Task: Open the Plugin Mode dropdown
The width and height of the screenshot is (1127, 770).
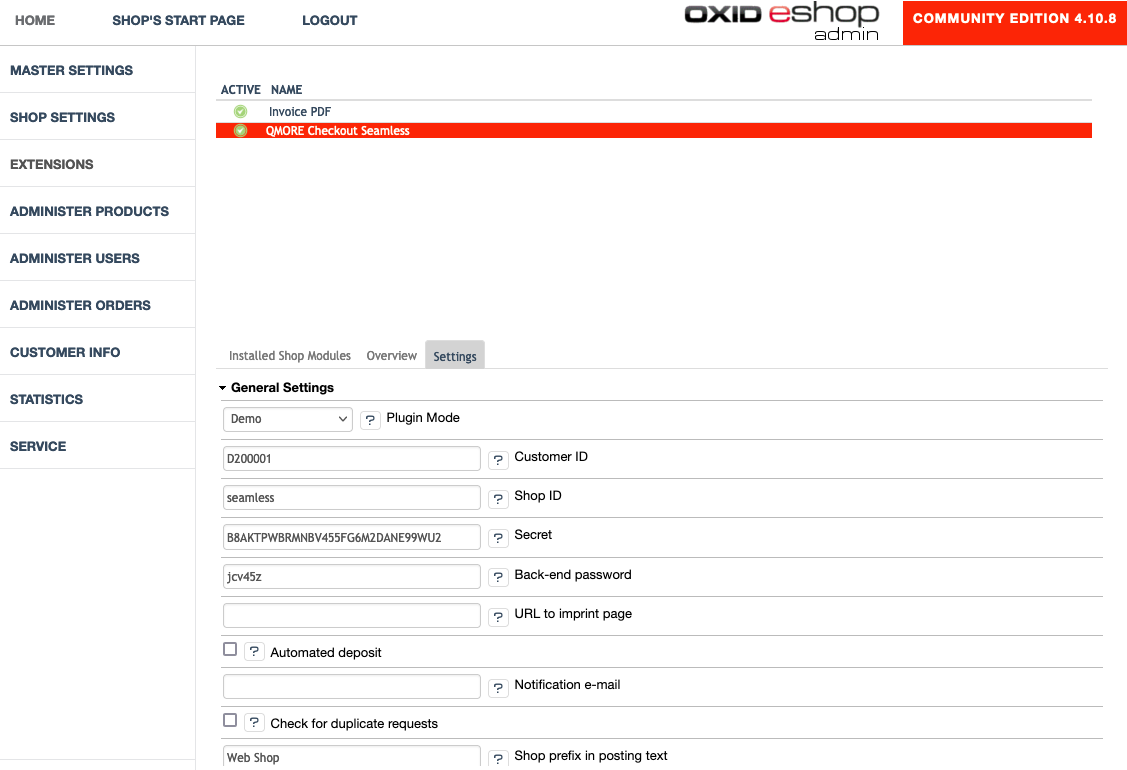Action: pyautogui.click(x=288, y=419)
